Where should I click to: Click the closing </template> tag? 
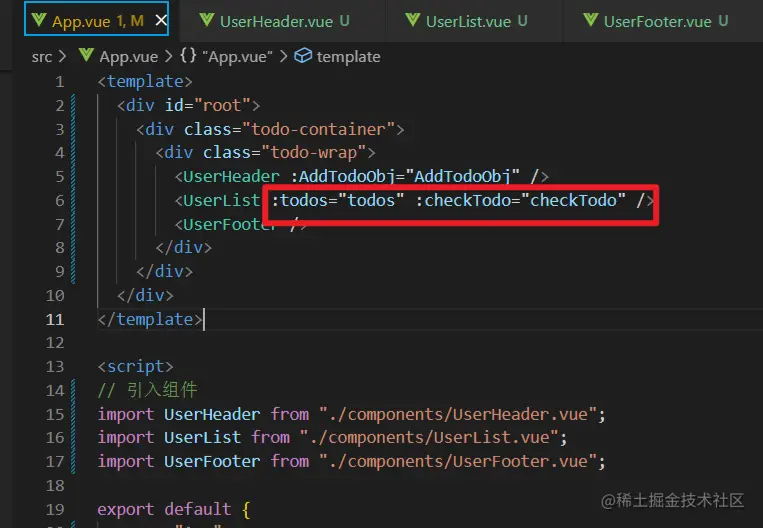(x=150, y=320)
